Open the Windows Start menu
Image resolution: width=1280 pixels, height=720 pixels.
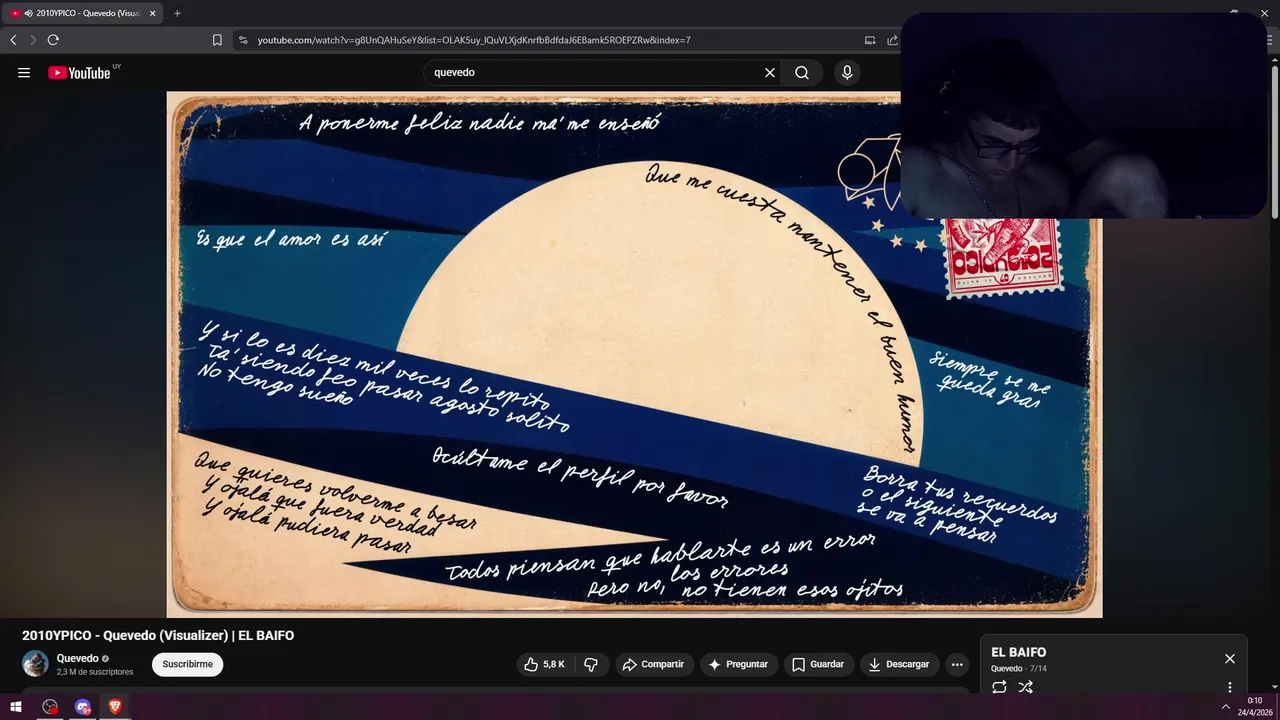pos(16,707)
